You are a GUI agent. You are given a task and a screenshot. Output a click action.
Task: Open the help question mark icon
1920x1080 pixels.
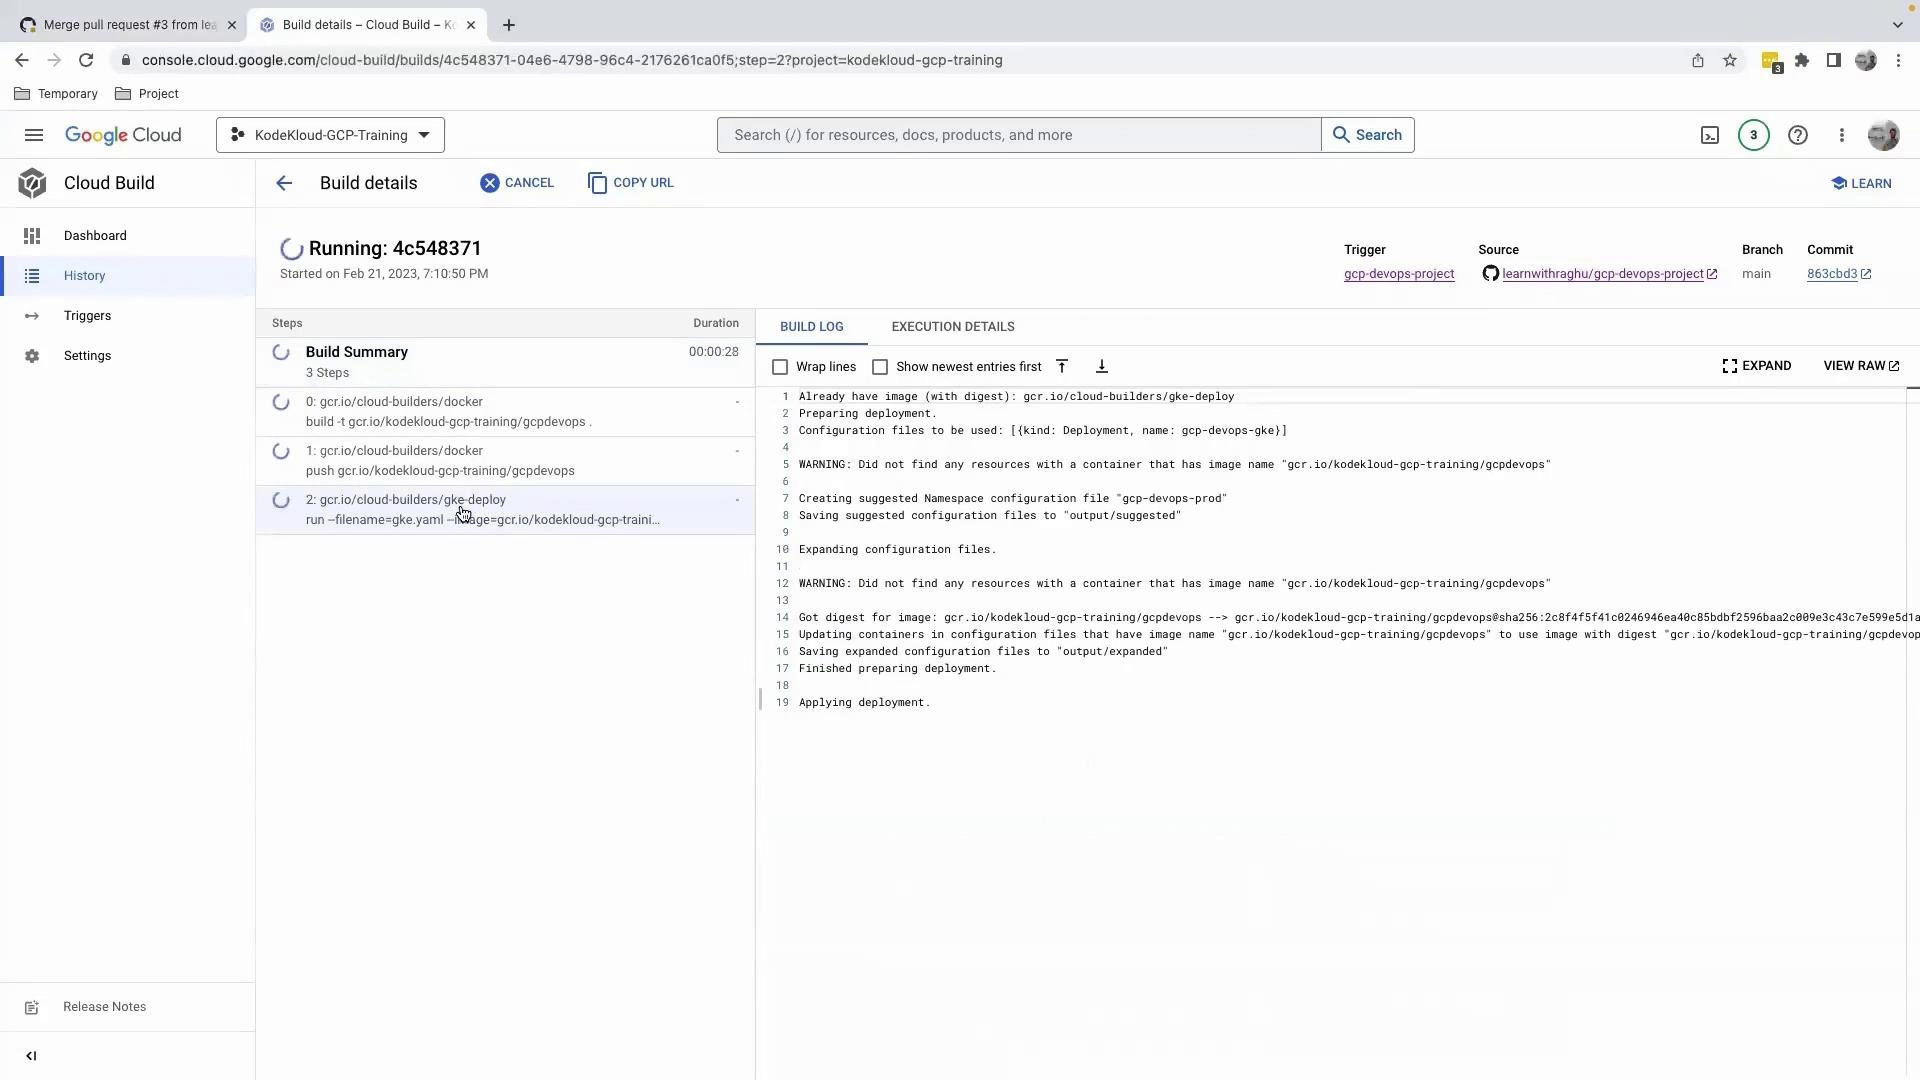(x=1798, y=135)
